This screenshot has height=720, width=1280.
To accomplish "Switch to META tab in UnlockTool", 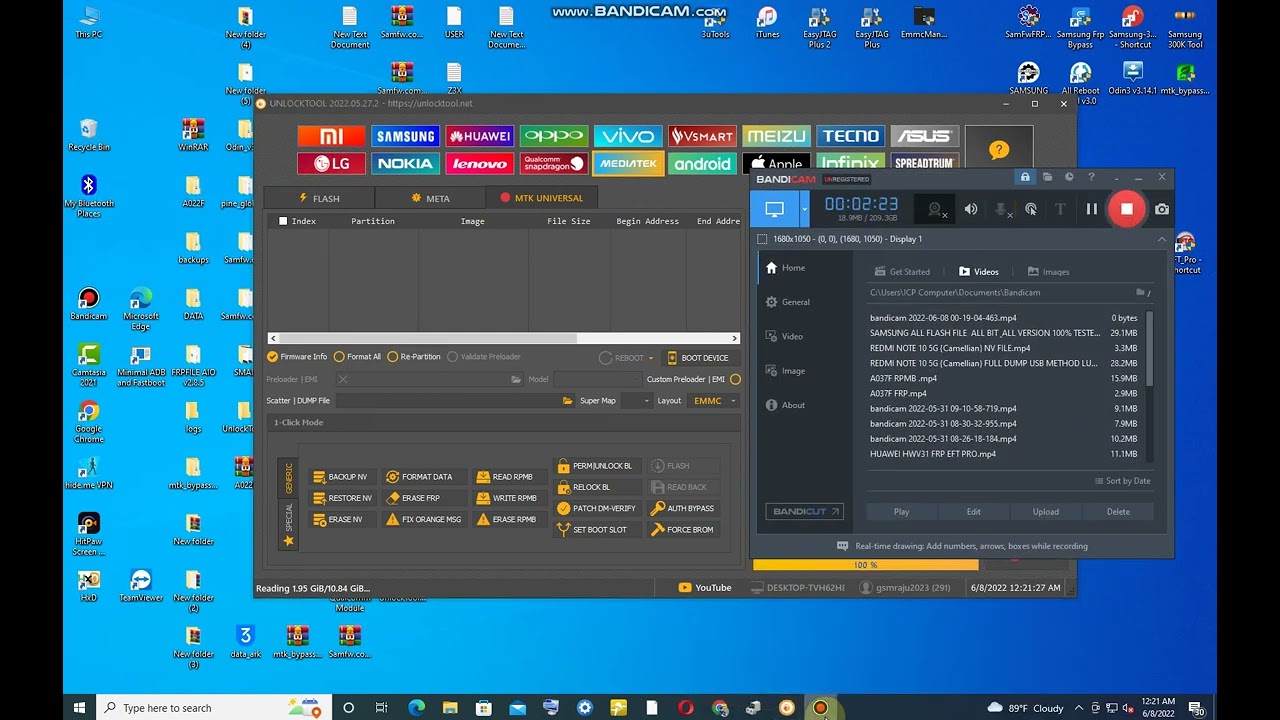I will pyautogui.click(x=430, y=198).
